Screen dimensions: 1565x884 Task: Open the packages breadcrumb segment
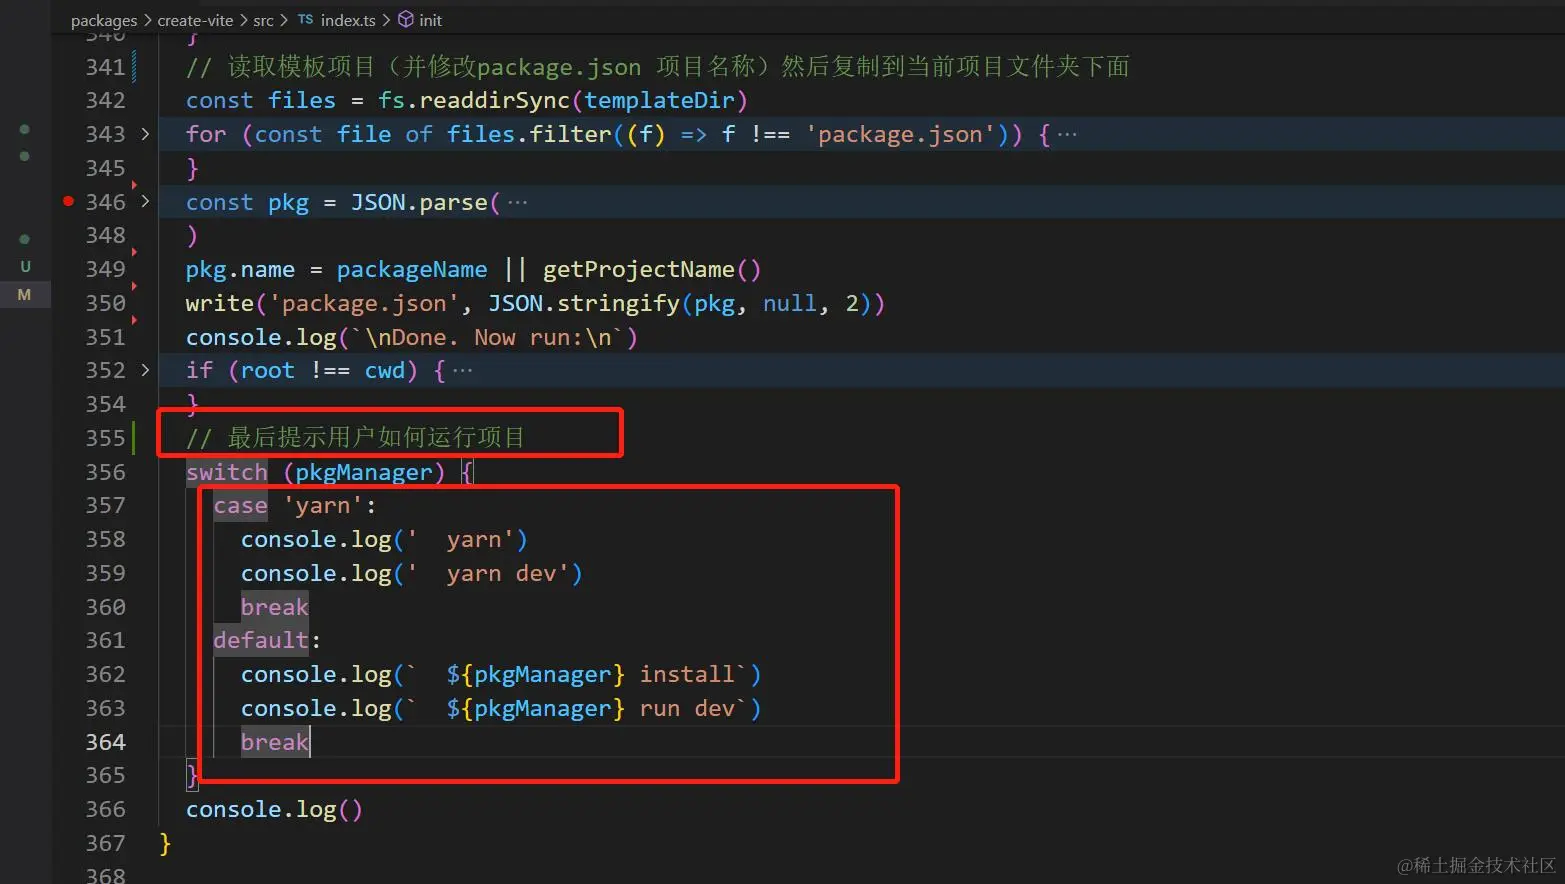click(104, 20)
